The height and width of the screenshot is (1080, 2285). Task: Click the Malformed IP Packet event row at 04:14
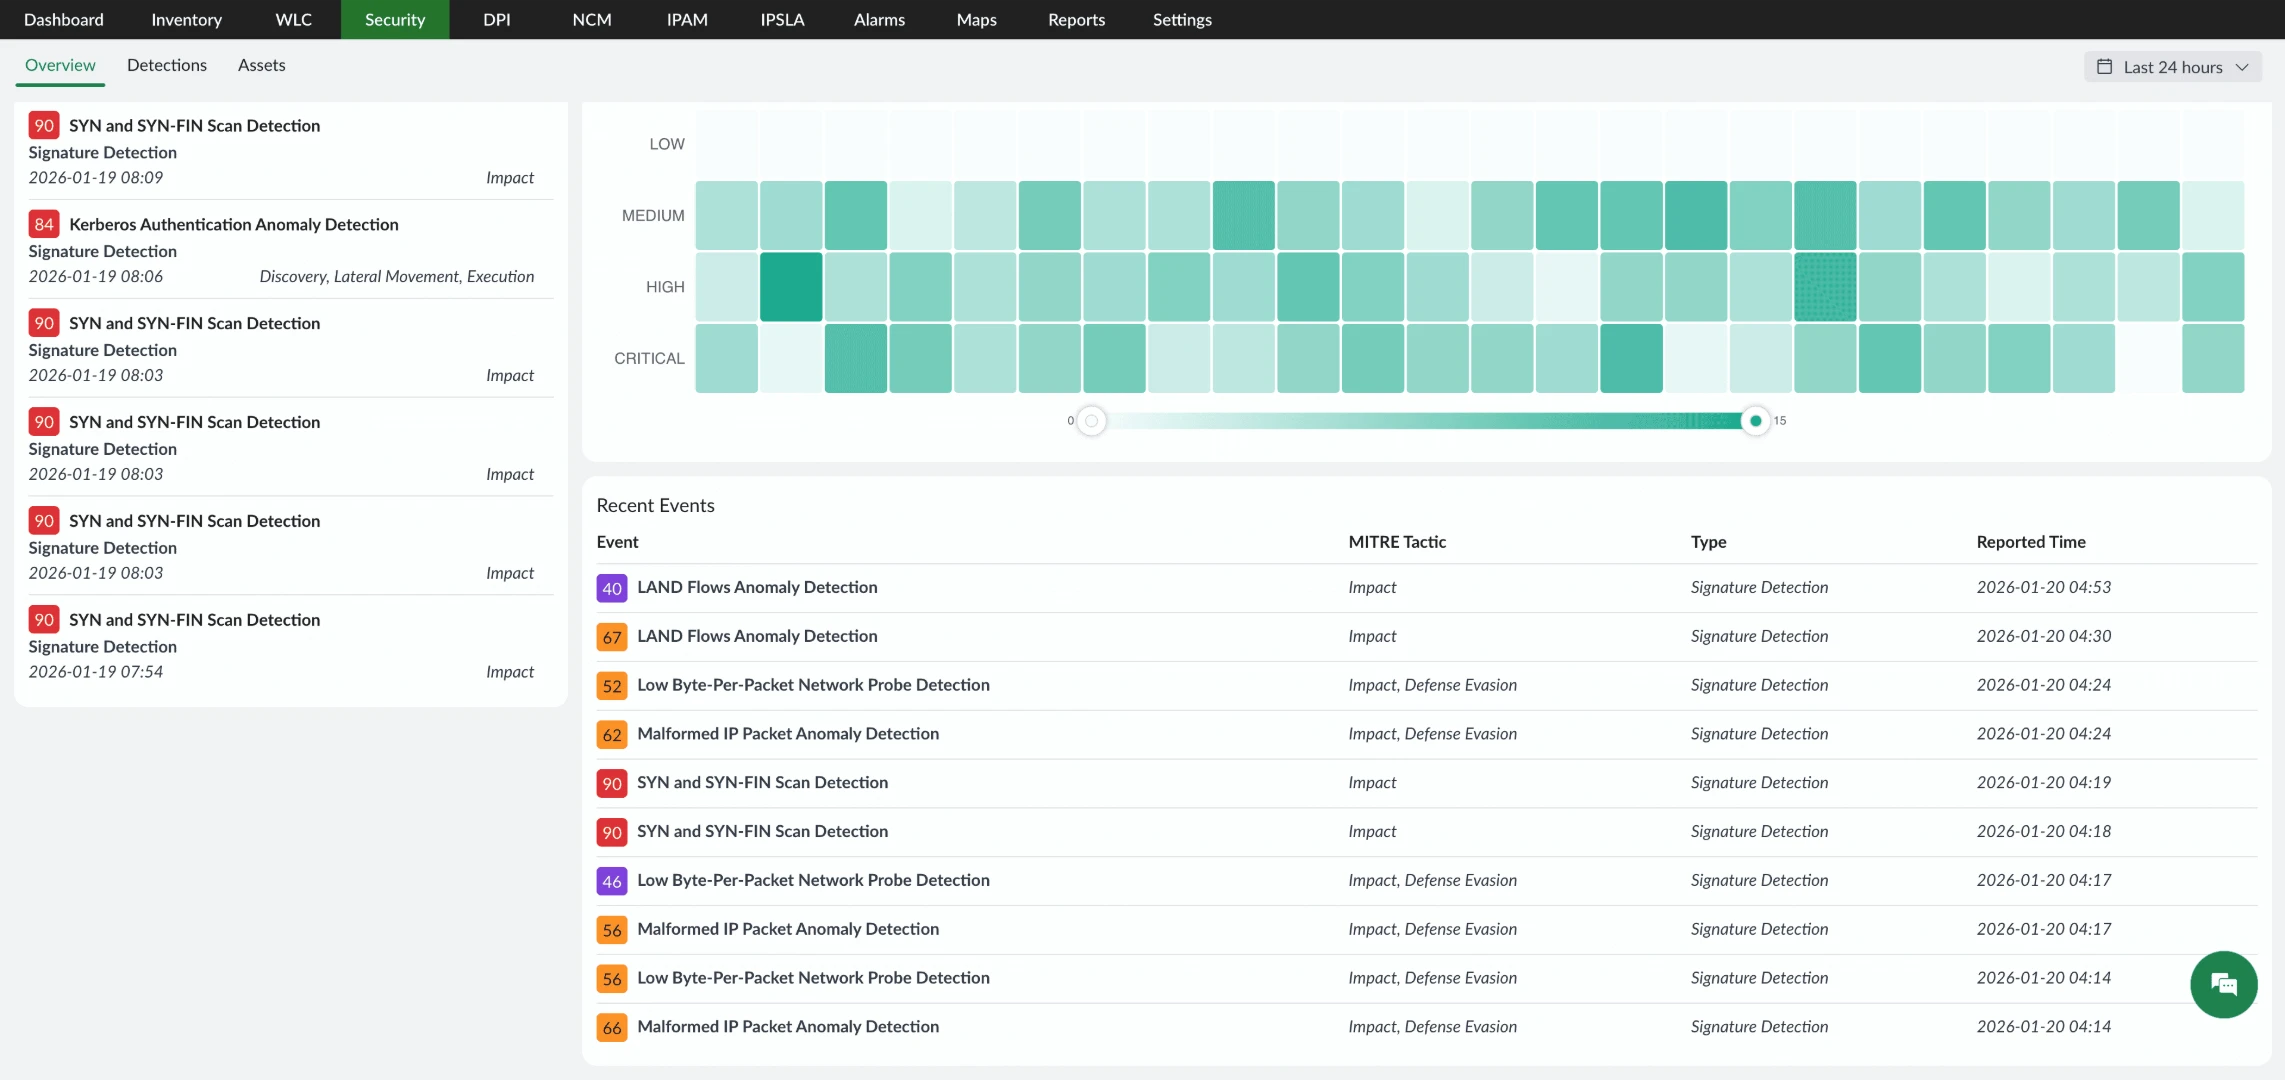click(788, 1026)
